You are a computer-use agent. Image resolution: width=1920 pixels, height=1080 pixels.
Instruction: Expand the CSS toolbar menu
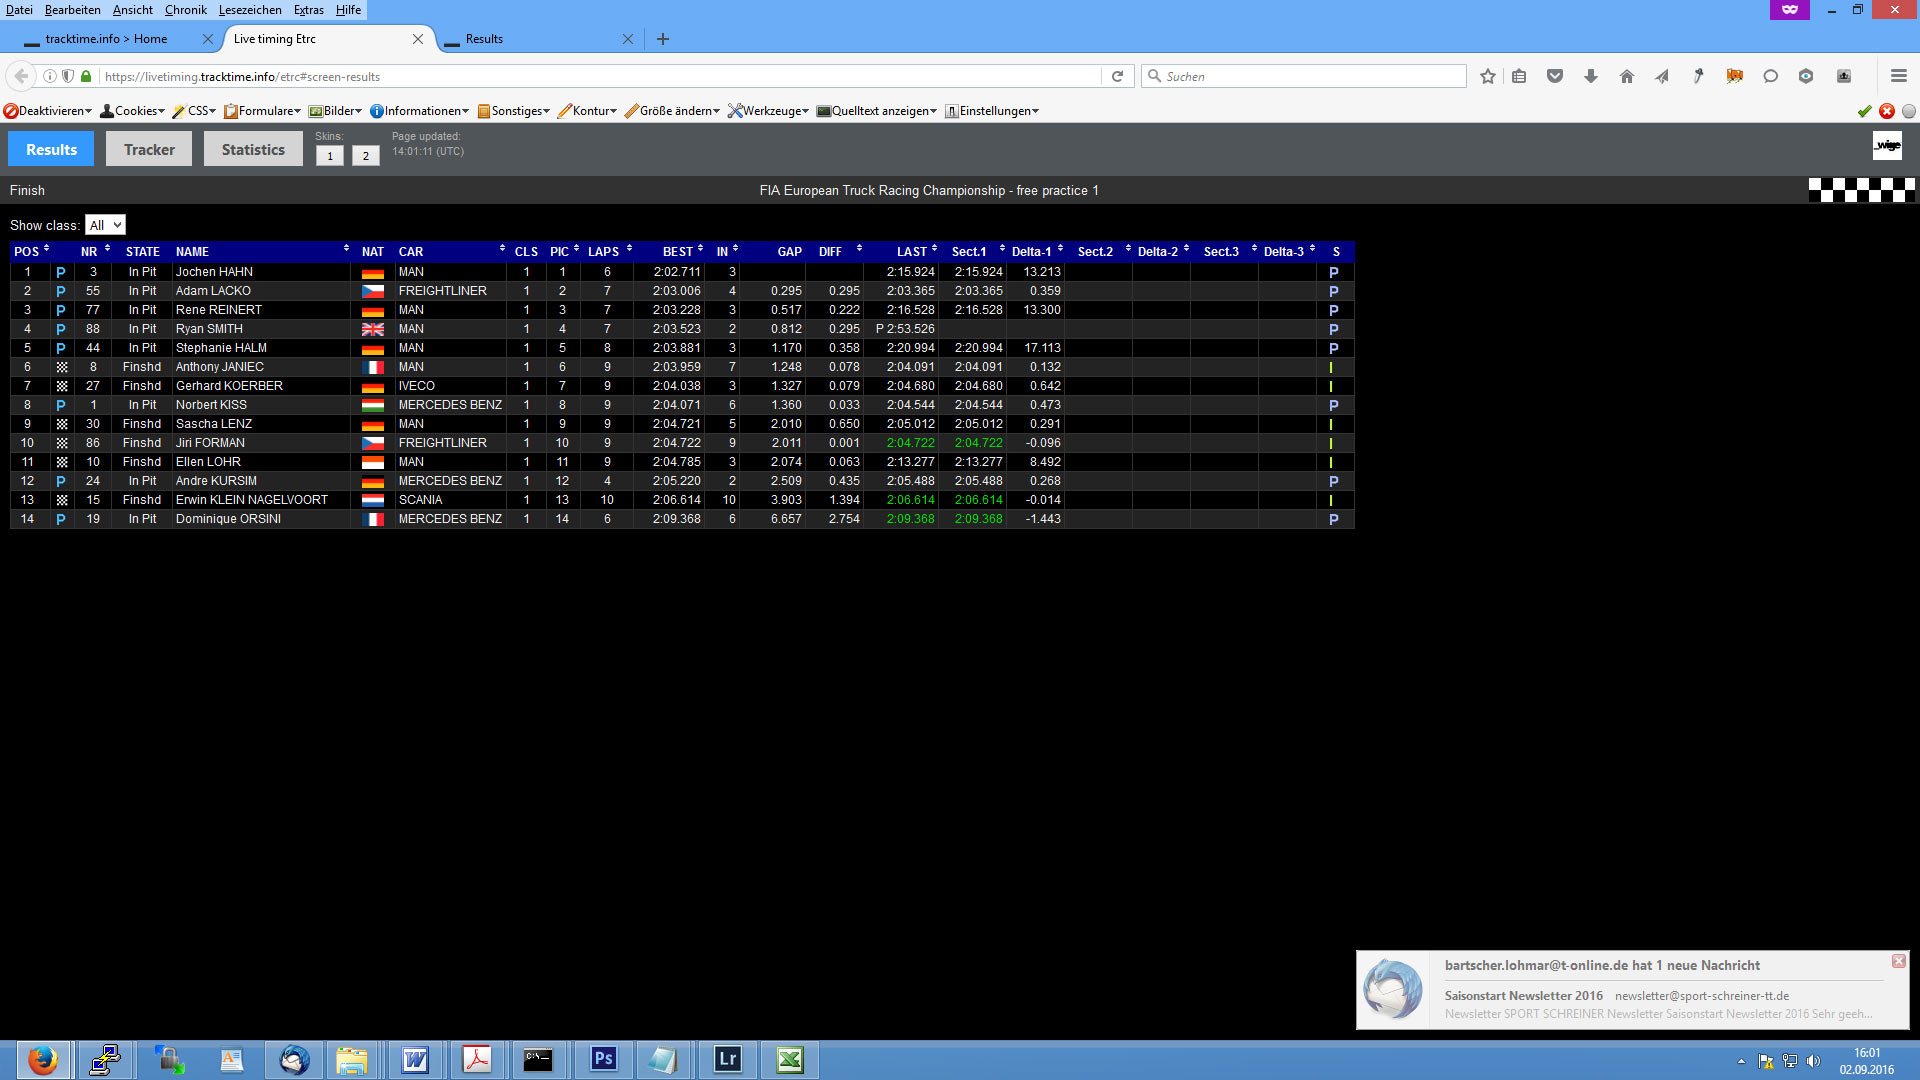coord(194,111)
